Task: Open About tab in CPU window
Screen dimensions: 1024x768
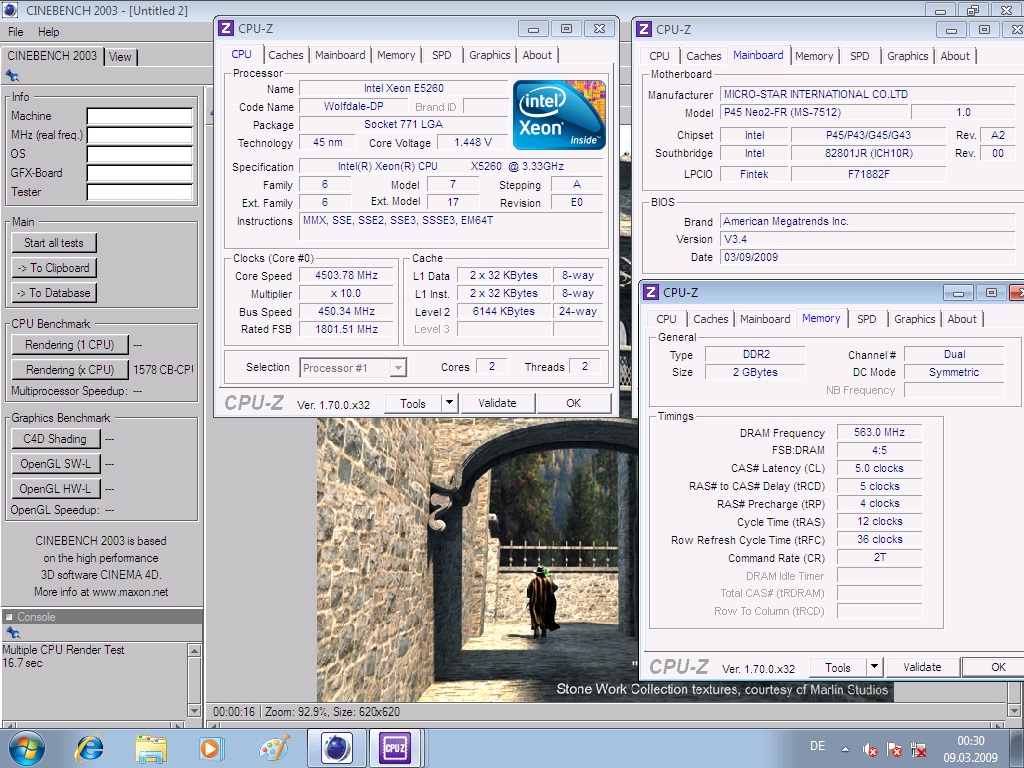Action: point(537,55)
